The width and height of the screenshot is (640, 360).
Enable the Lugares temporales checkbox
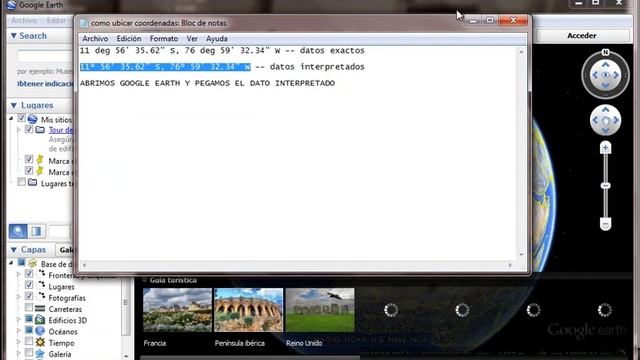pyautogui.click(x=21, y=182)
